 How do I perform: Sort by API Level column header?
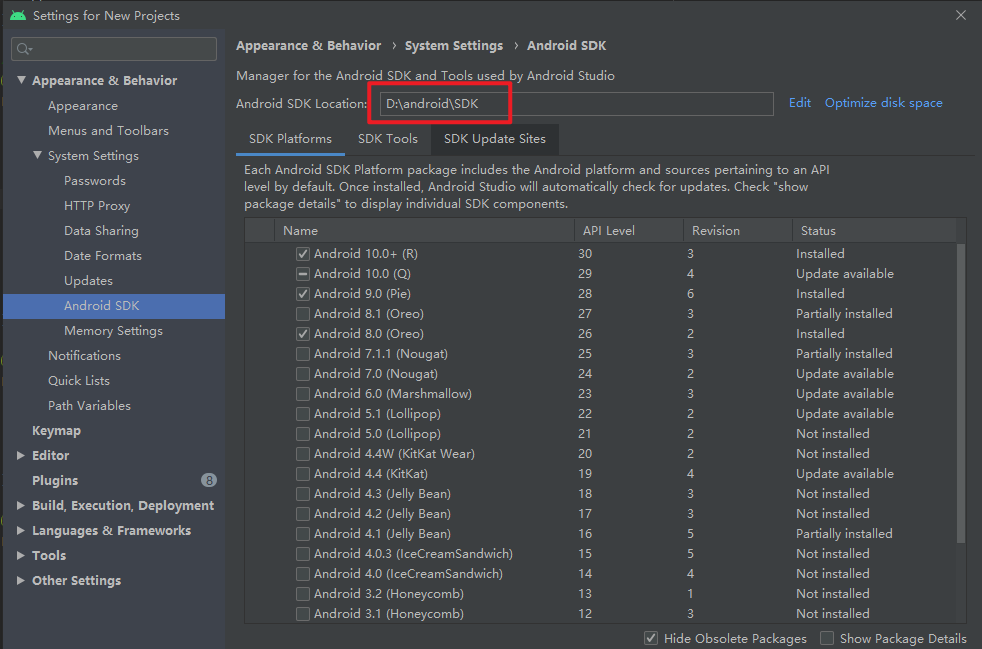pos(629,231)
